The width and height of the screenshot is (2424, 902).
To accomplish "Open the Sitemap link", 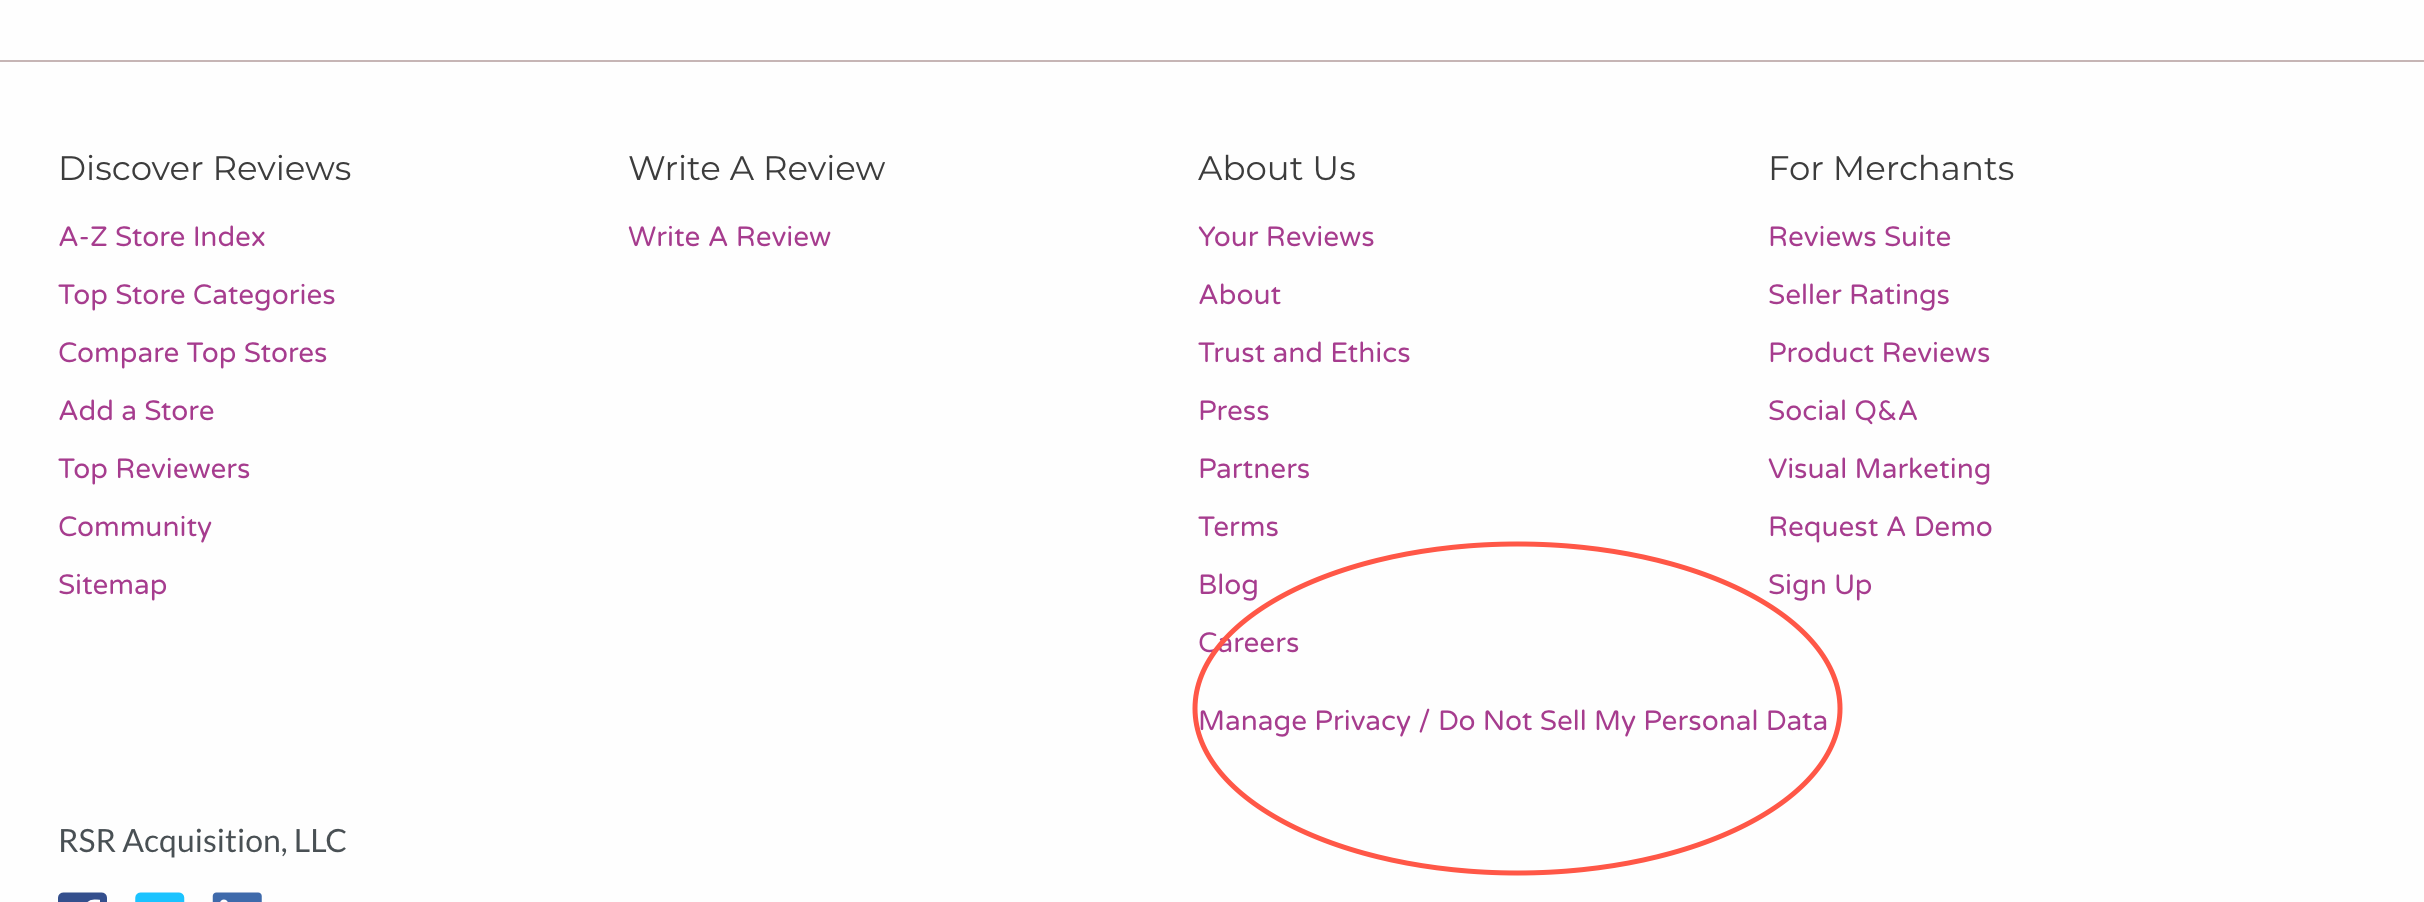I will click(x=113, y=585).
